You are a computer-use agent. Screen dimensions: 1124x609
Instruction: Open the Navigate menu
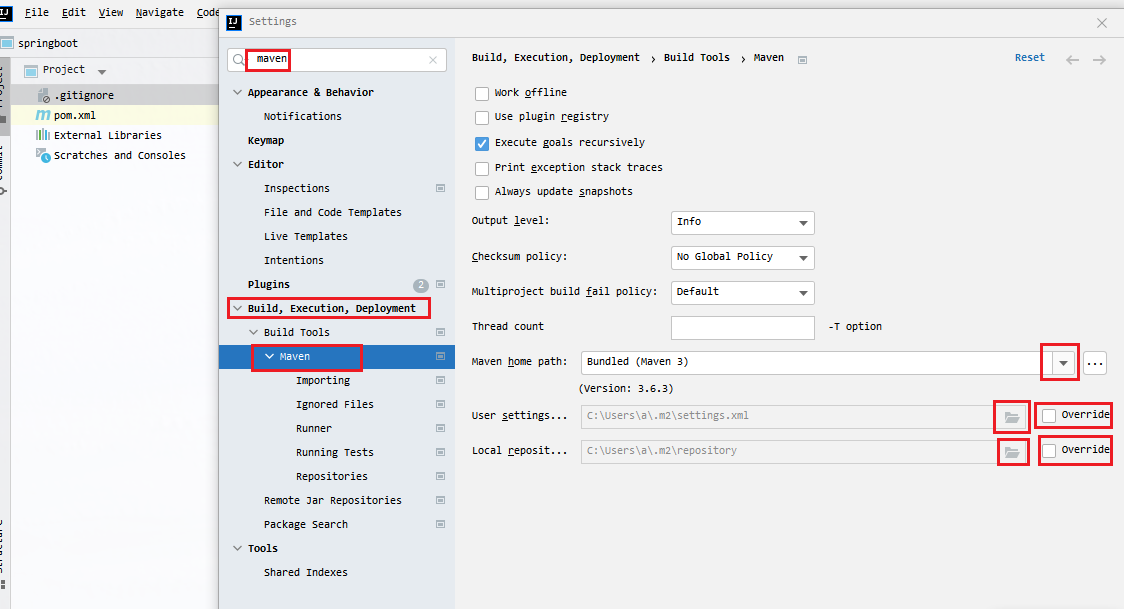coord(159,12)
